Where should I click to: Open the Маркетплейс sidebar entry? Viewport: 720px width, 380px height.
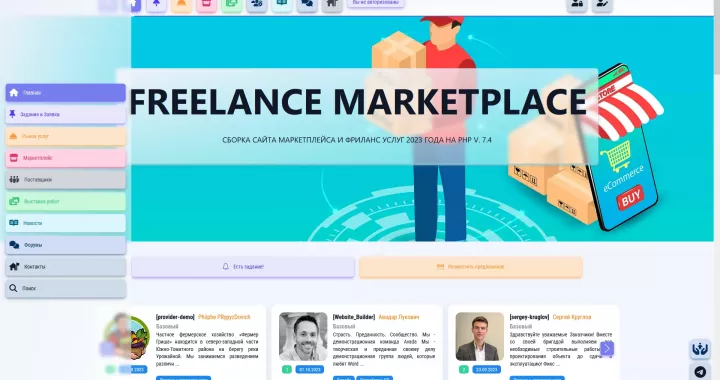coord(65,158)
